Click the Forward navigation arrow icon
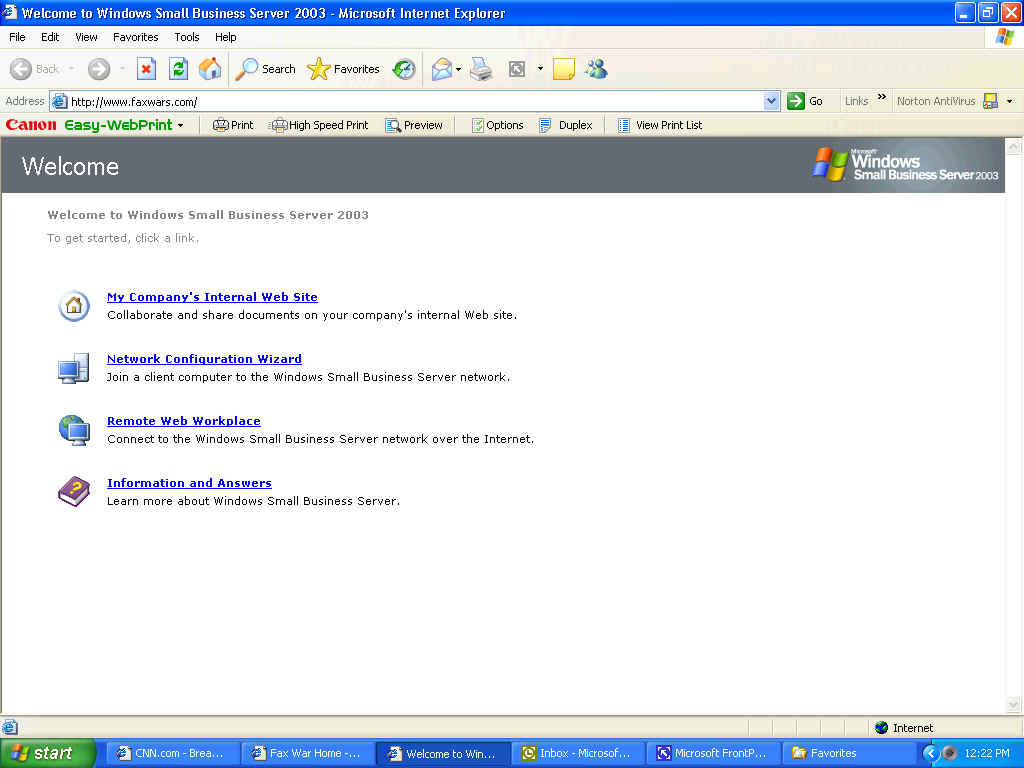1024x768 pixels. pyautogui.click(x=99, y=69)
